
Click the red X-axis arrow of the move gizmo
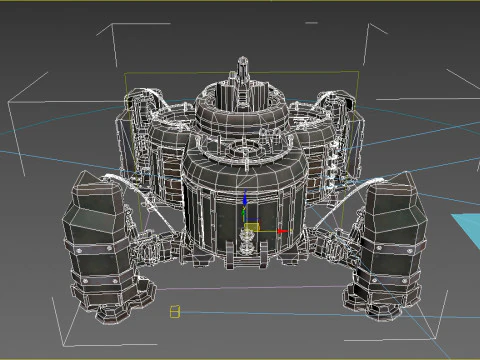point(283,231)
